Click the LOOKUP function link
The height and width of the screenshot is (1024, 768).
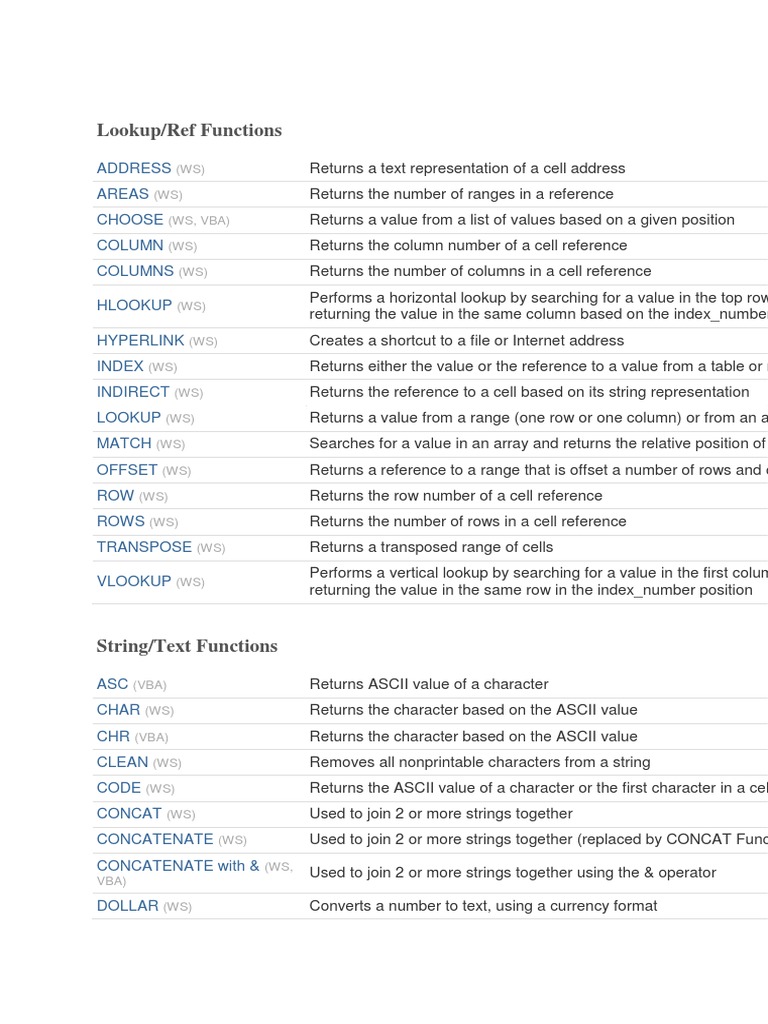click(x=129, y=418)
